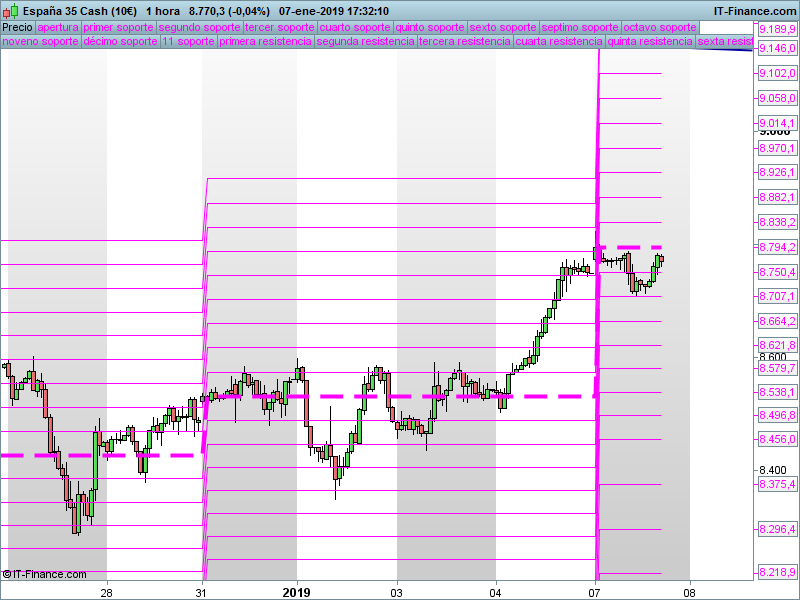
Task: Click the 8.538,1 price level tag
Action: 777,392
